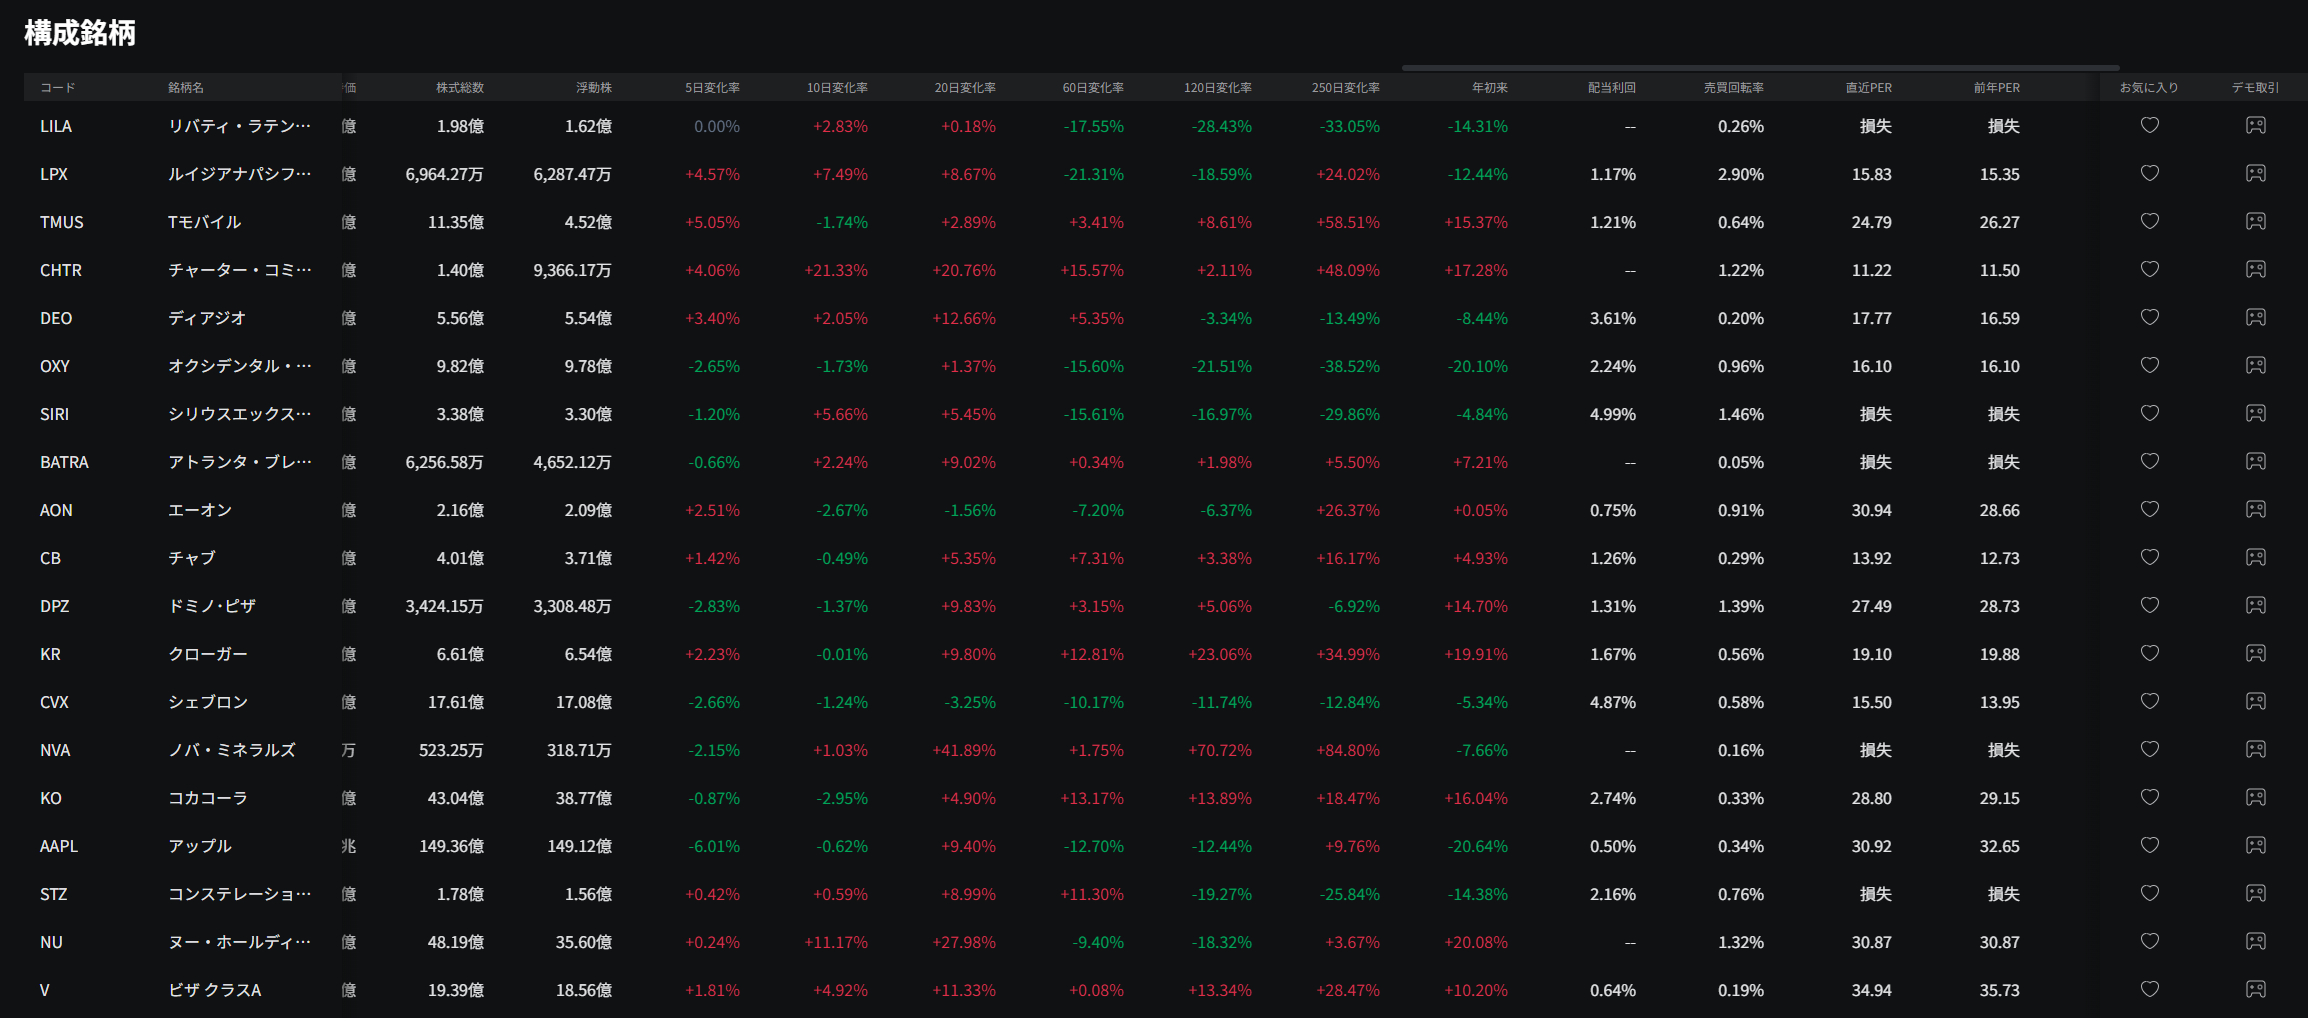Image resolution: width=2308 pixels, height=1018 pixels.
Task: Click ticker code NU
Action: (x=51, y=942)
